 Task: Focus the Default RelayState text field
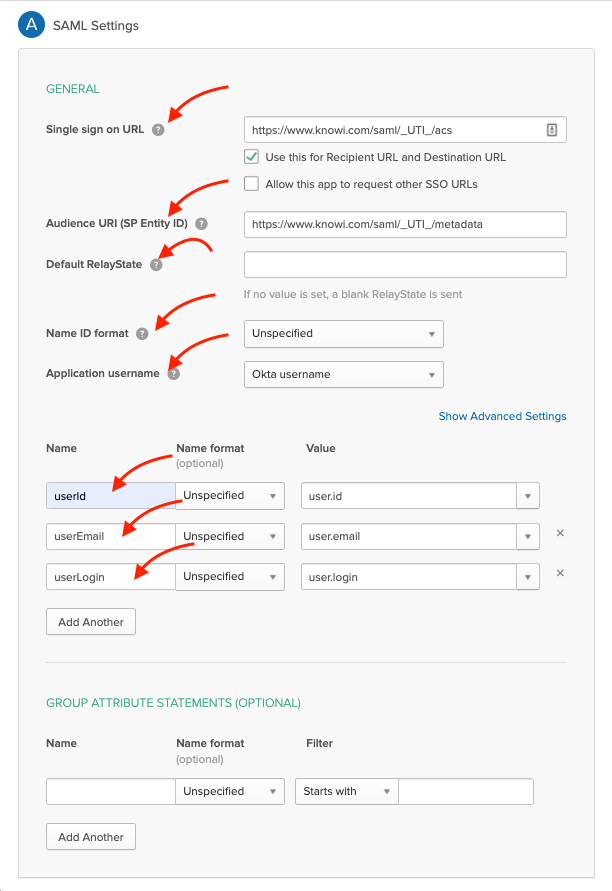pyautogui.click(x=405, y=265)
